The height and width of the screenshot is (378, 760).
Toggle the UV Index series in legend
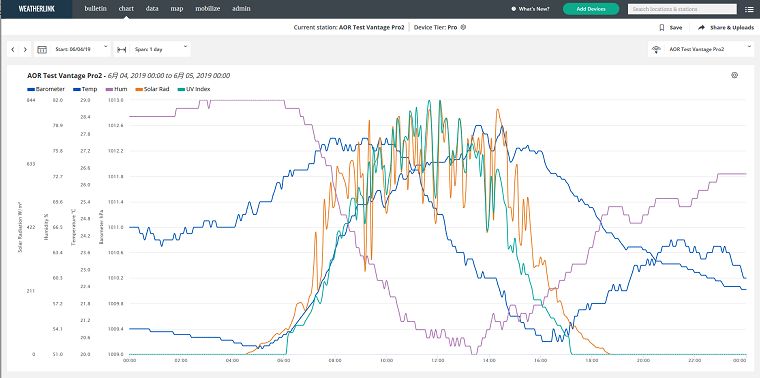click(x=194, y=89)
